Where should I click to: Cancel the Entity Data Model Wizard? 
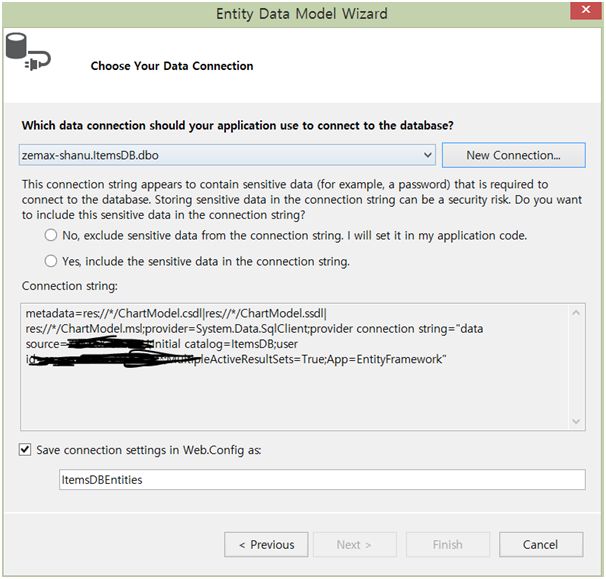pyautogui.click(x=540, y=544)
